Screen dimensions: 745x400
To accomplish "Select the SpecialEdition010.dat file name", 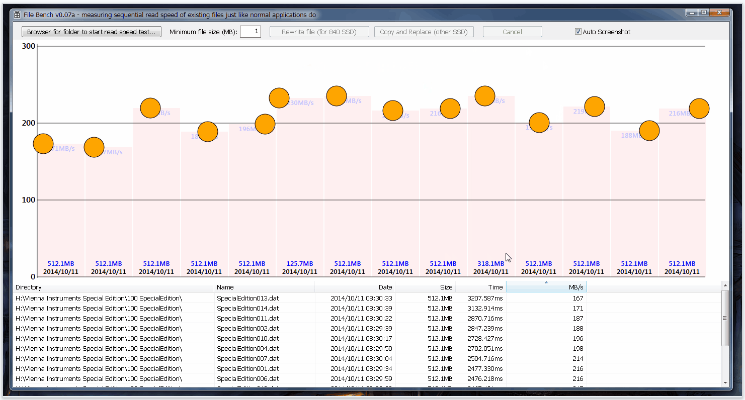I will tap(248, 339).
